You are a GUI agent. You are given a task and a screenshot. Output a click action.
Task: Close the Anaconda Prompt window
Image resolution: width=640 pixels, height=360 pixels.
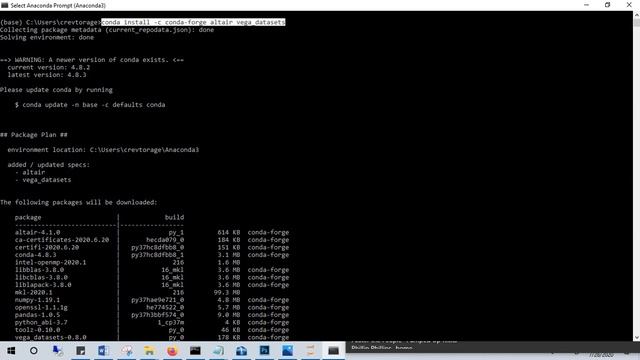[x=629, y=5]
